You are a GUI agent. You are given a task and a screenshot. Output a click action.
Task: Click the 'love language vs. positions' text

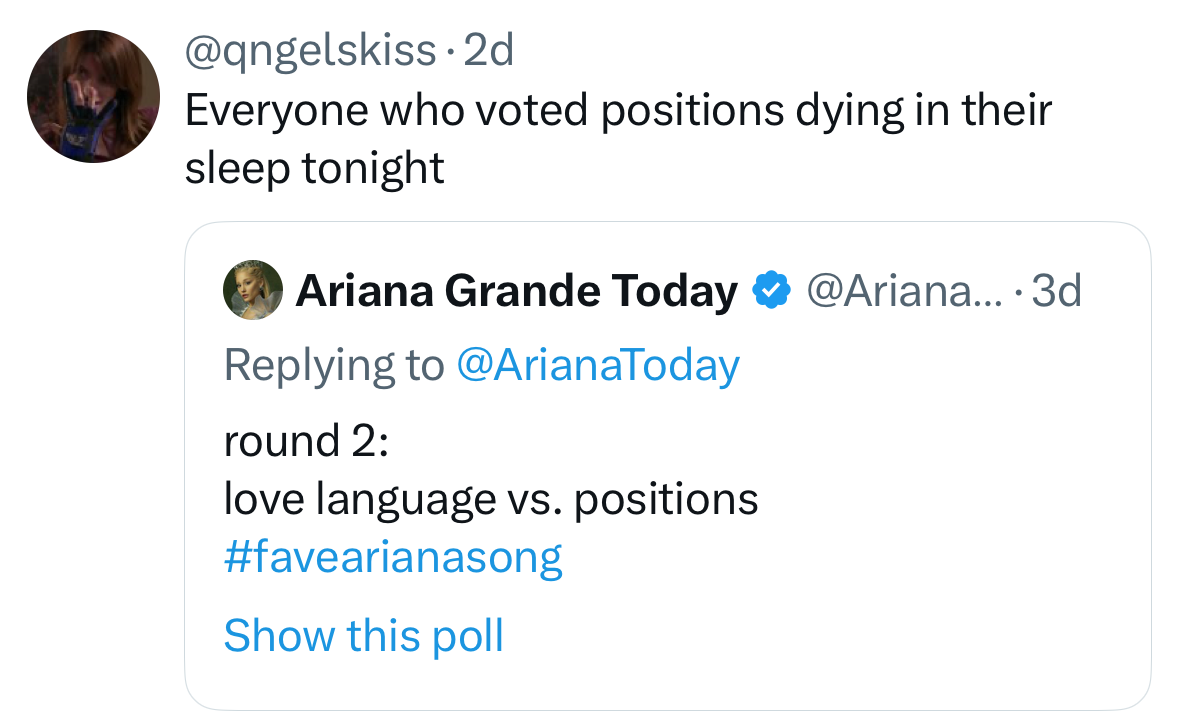click(x=491, y=499)
